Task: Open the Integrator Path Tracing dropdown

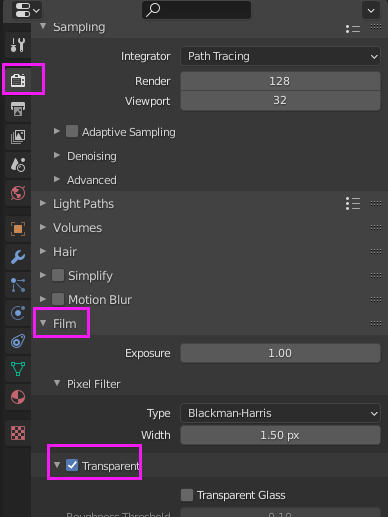Action: click(x=280, y=56)
